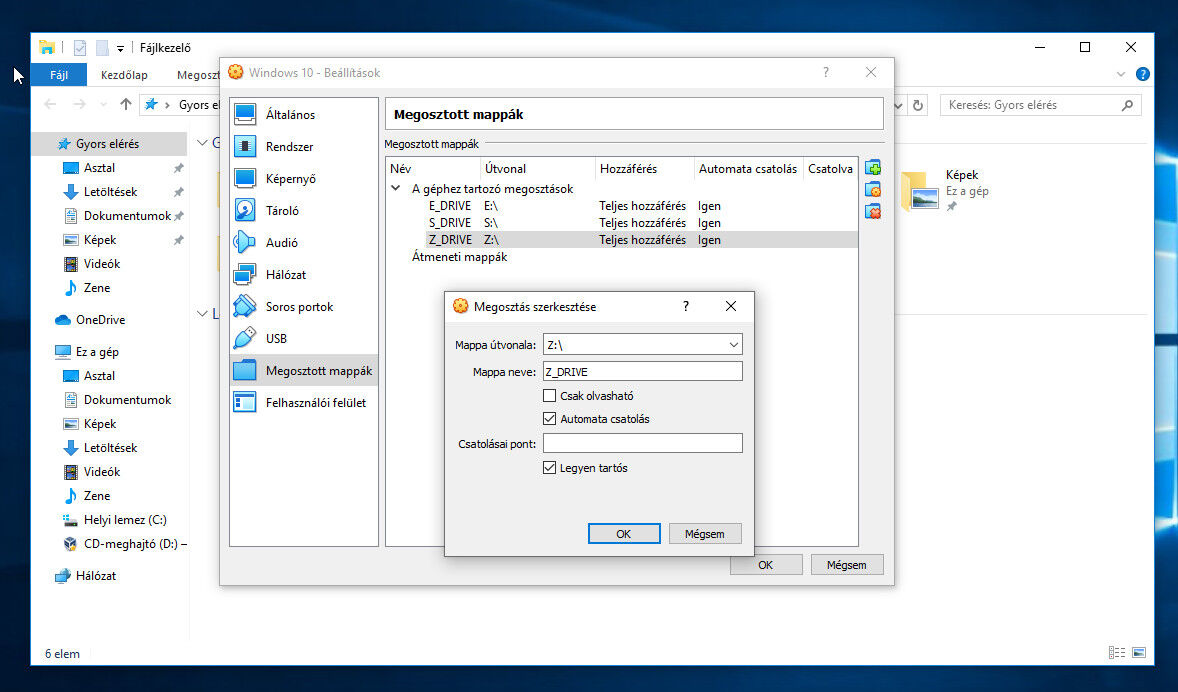Click the Mappa neve input field

pyautogui.click(x=642, y=371)
